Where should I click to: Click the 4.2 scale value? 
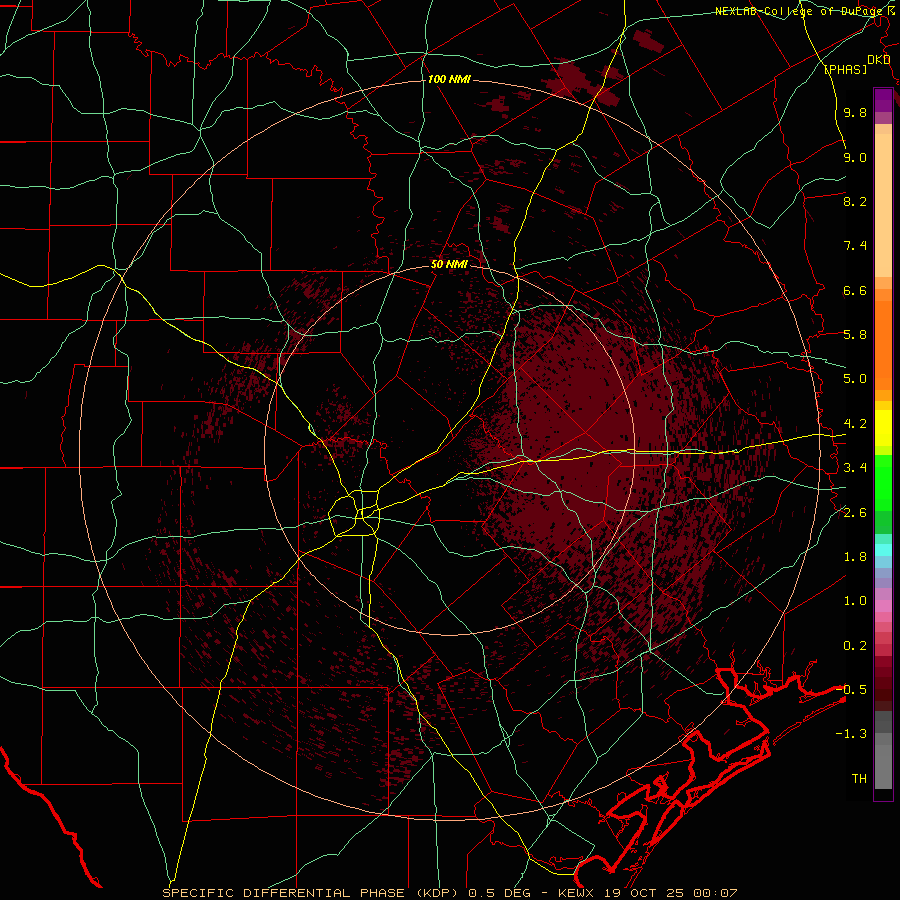(855, 424)
